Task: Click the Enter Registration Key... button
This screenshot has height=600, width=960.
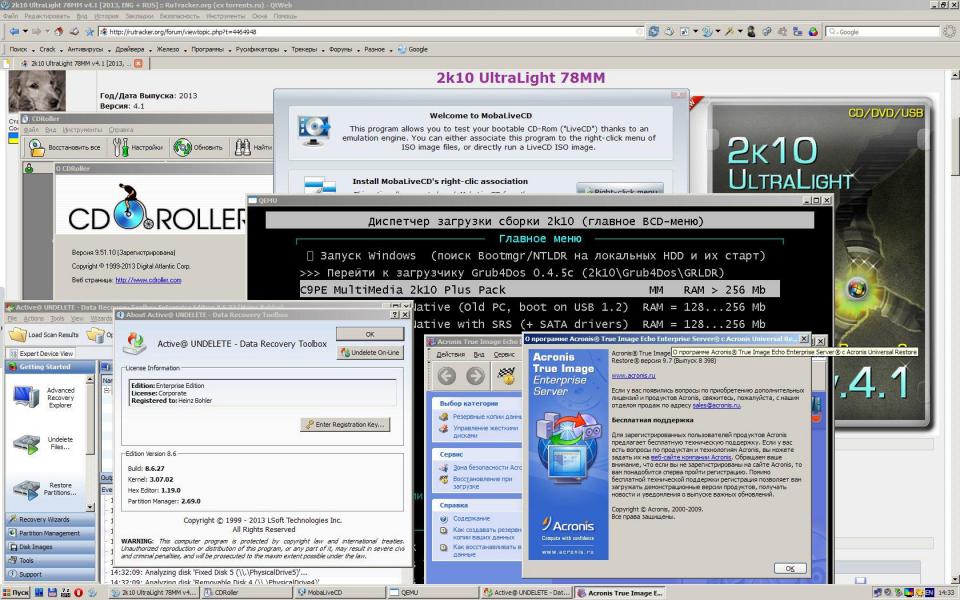Action: point(345,424)
